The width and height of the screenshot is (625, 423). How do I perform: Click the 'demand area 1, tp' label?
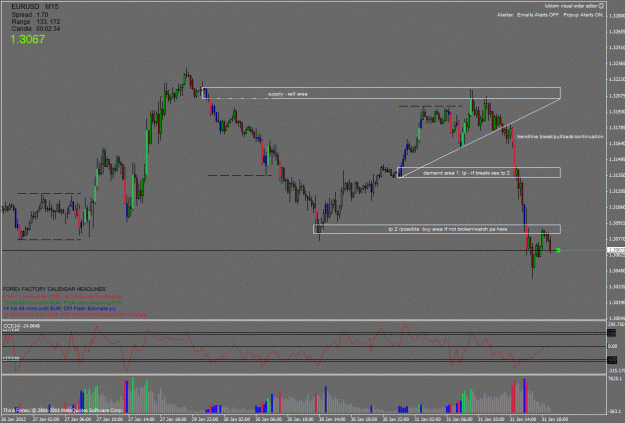click(466, 173)
